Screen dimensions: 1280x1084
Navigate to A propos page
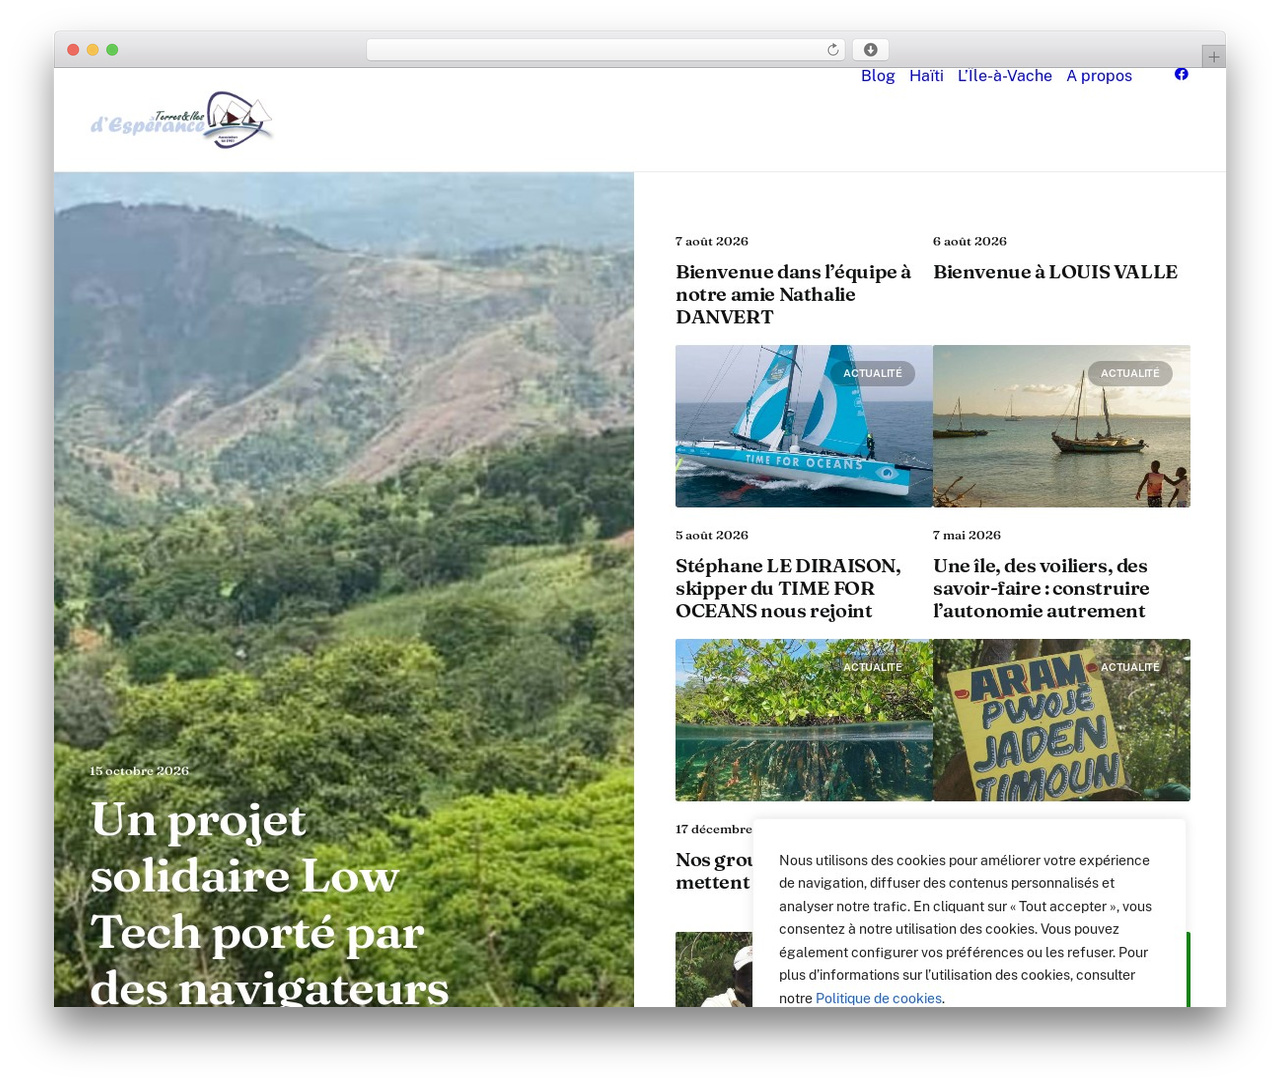1099,76
